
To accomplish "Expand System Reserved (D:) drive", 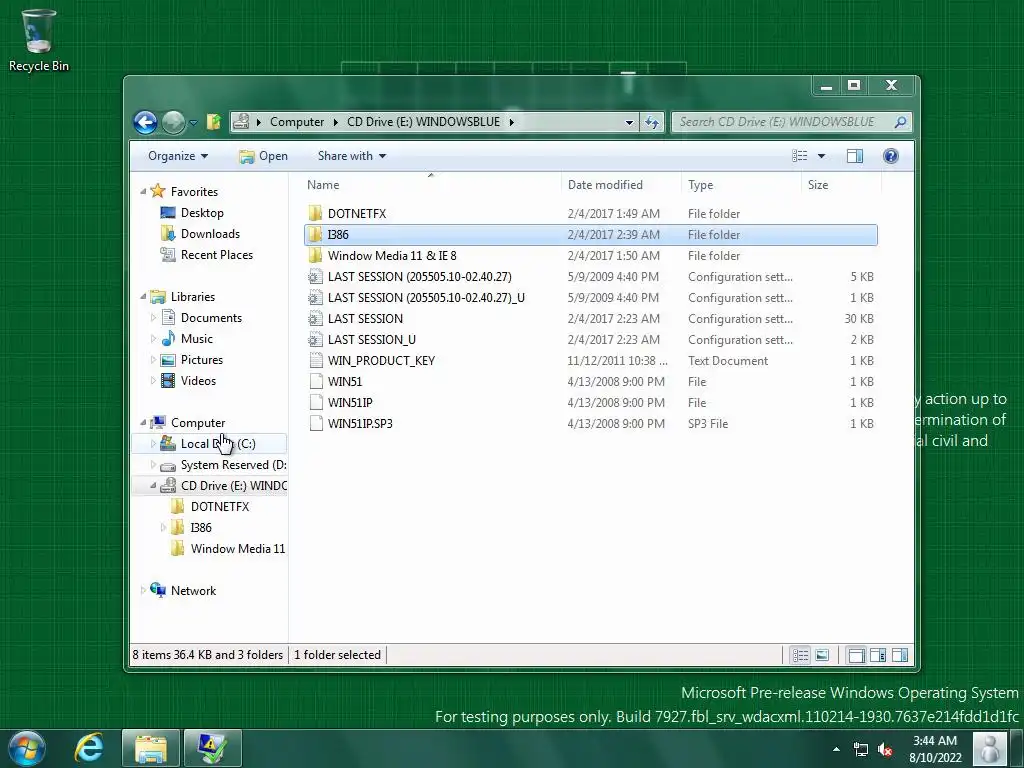I will click(153, 464).
